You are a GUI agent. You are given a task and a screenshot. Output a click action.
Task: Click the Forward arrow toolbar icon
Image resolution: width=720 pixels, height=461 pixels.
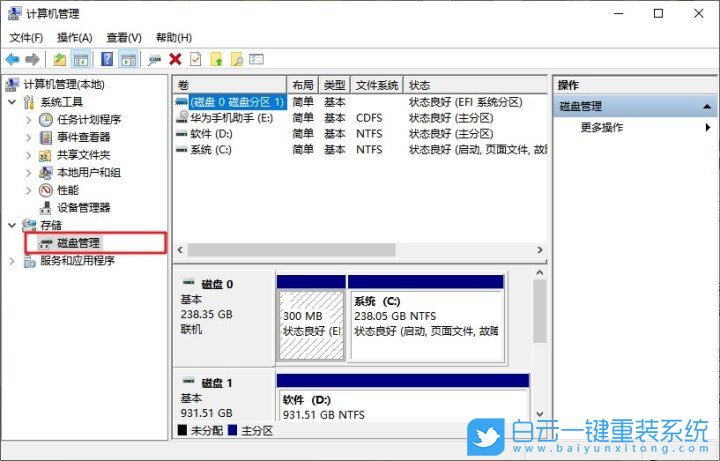coord(32,59)
